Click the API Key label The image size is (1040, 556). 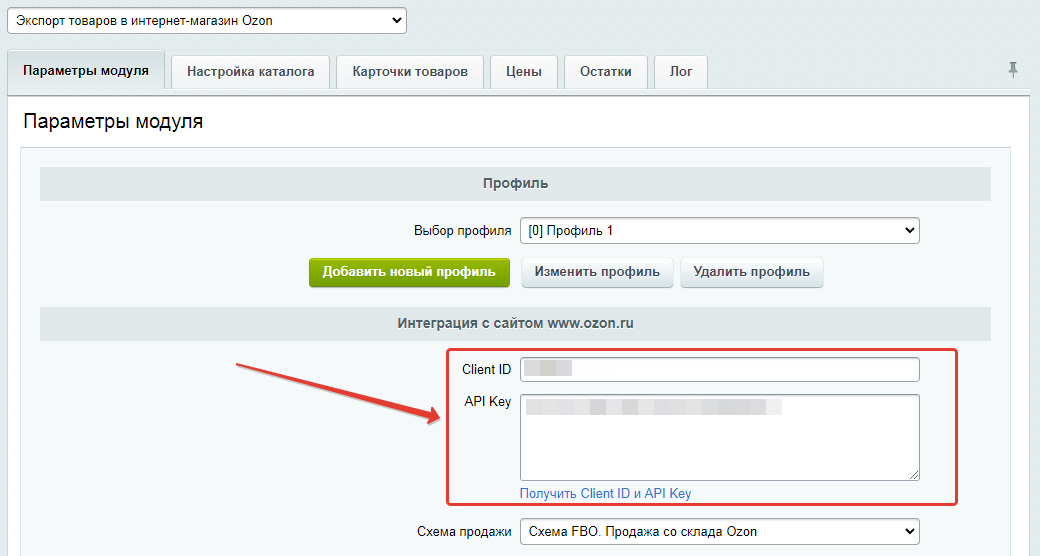click(x=488, y=401)
